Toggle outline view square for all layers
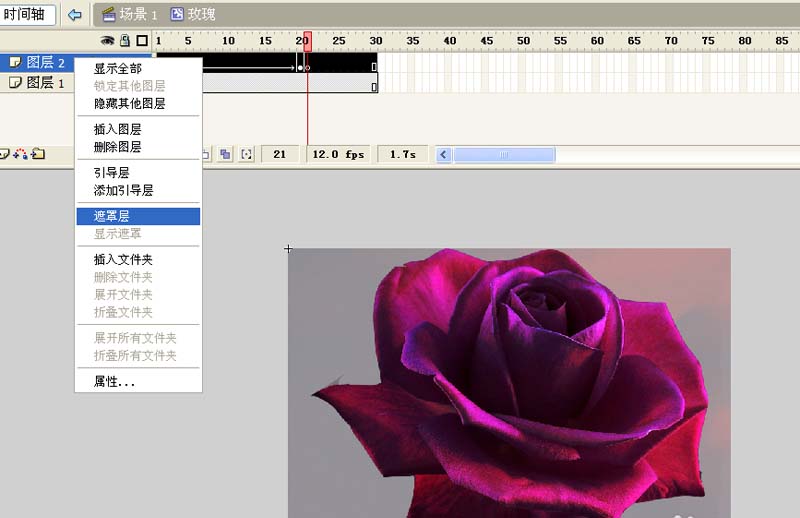Screen dimensions: 800x518 coord(142,40)
